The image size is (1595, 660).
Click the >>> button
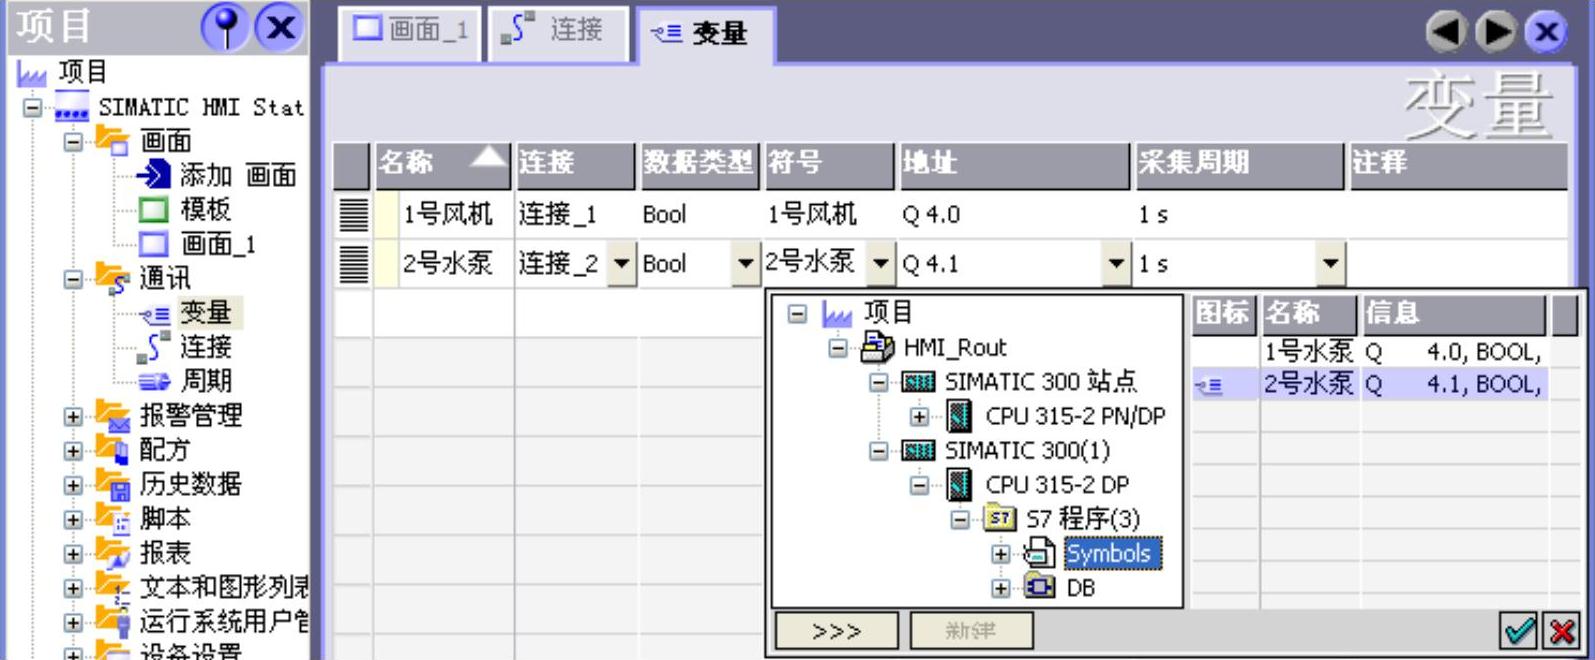[x=838, y=632]
